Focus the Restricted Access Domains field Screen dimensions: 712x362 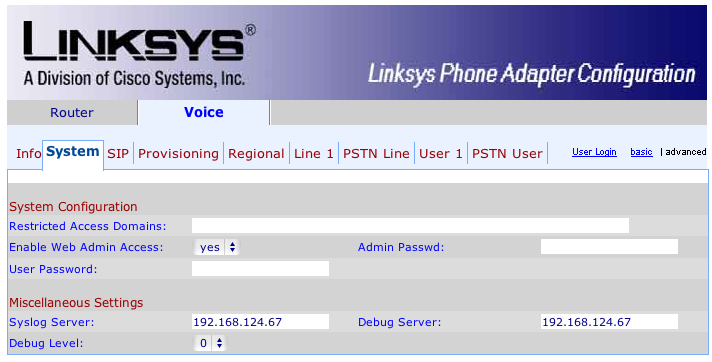(410, 225)
